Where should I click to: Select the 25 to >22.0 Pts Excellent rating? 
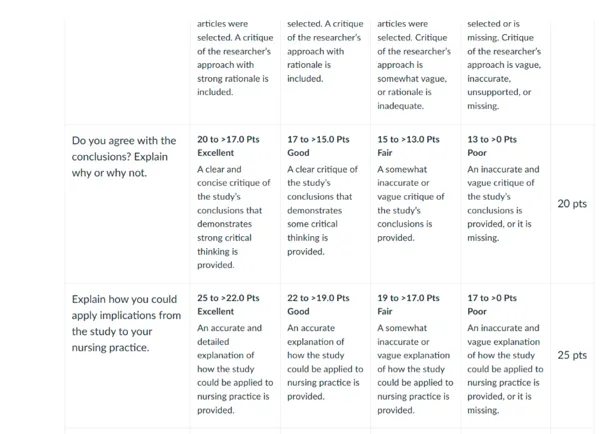point(232,304)
